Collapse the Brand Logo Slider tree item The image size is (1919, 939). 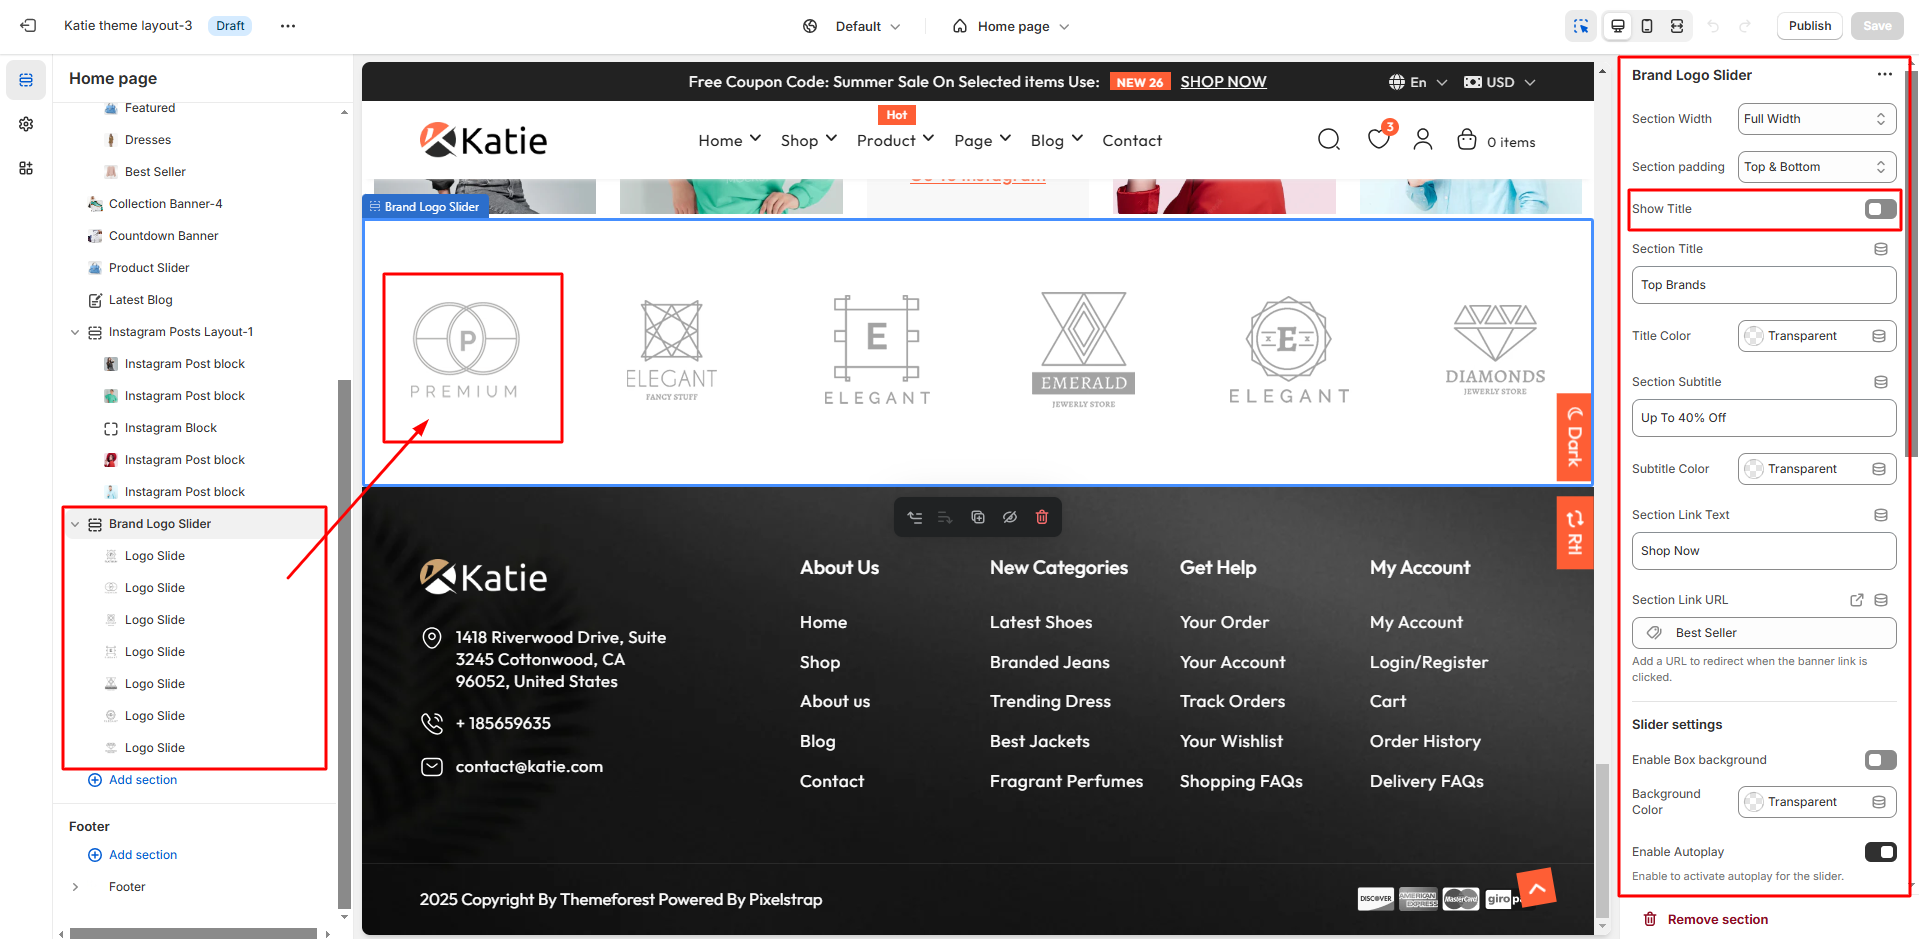pyautogui.click(x=75, y=524)
